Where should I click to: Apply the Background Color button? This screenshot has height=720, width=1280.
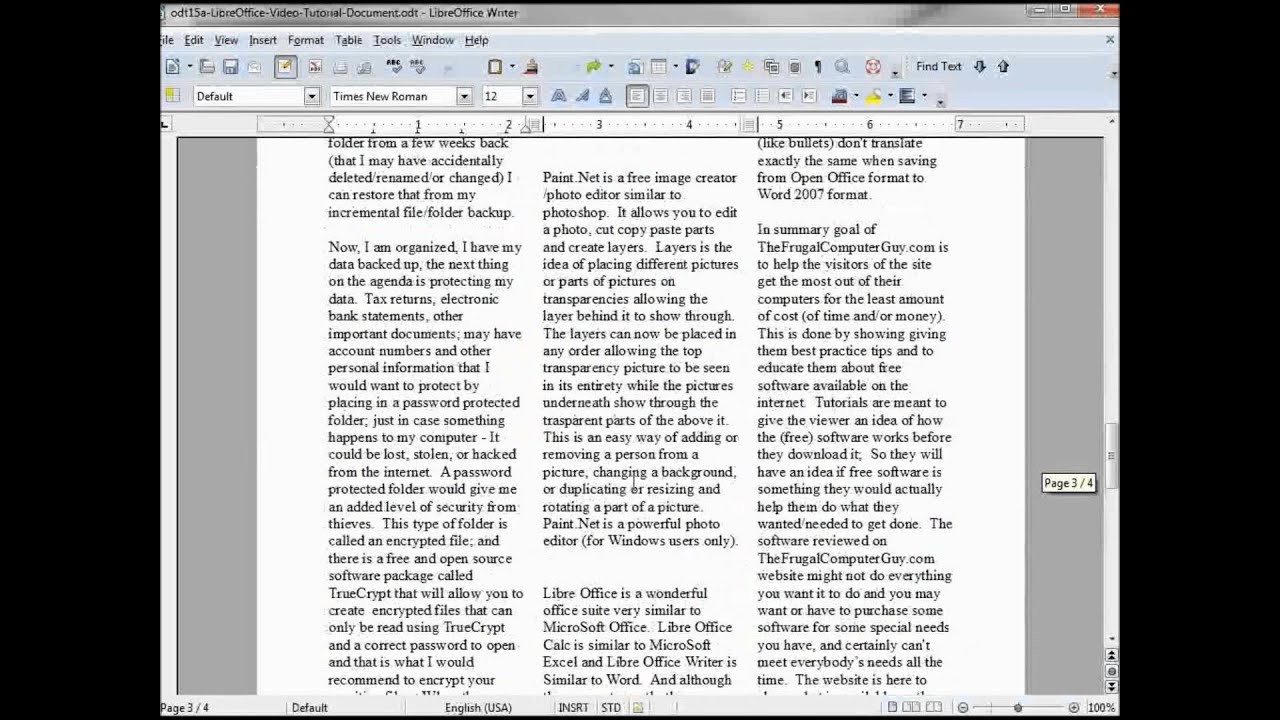point(907,96)
